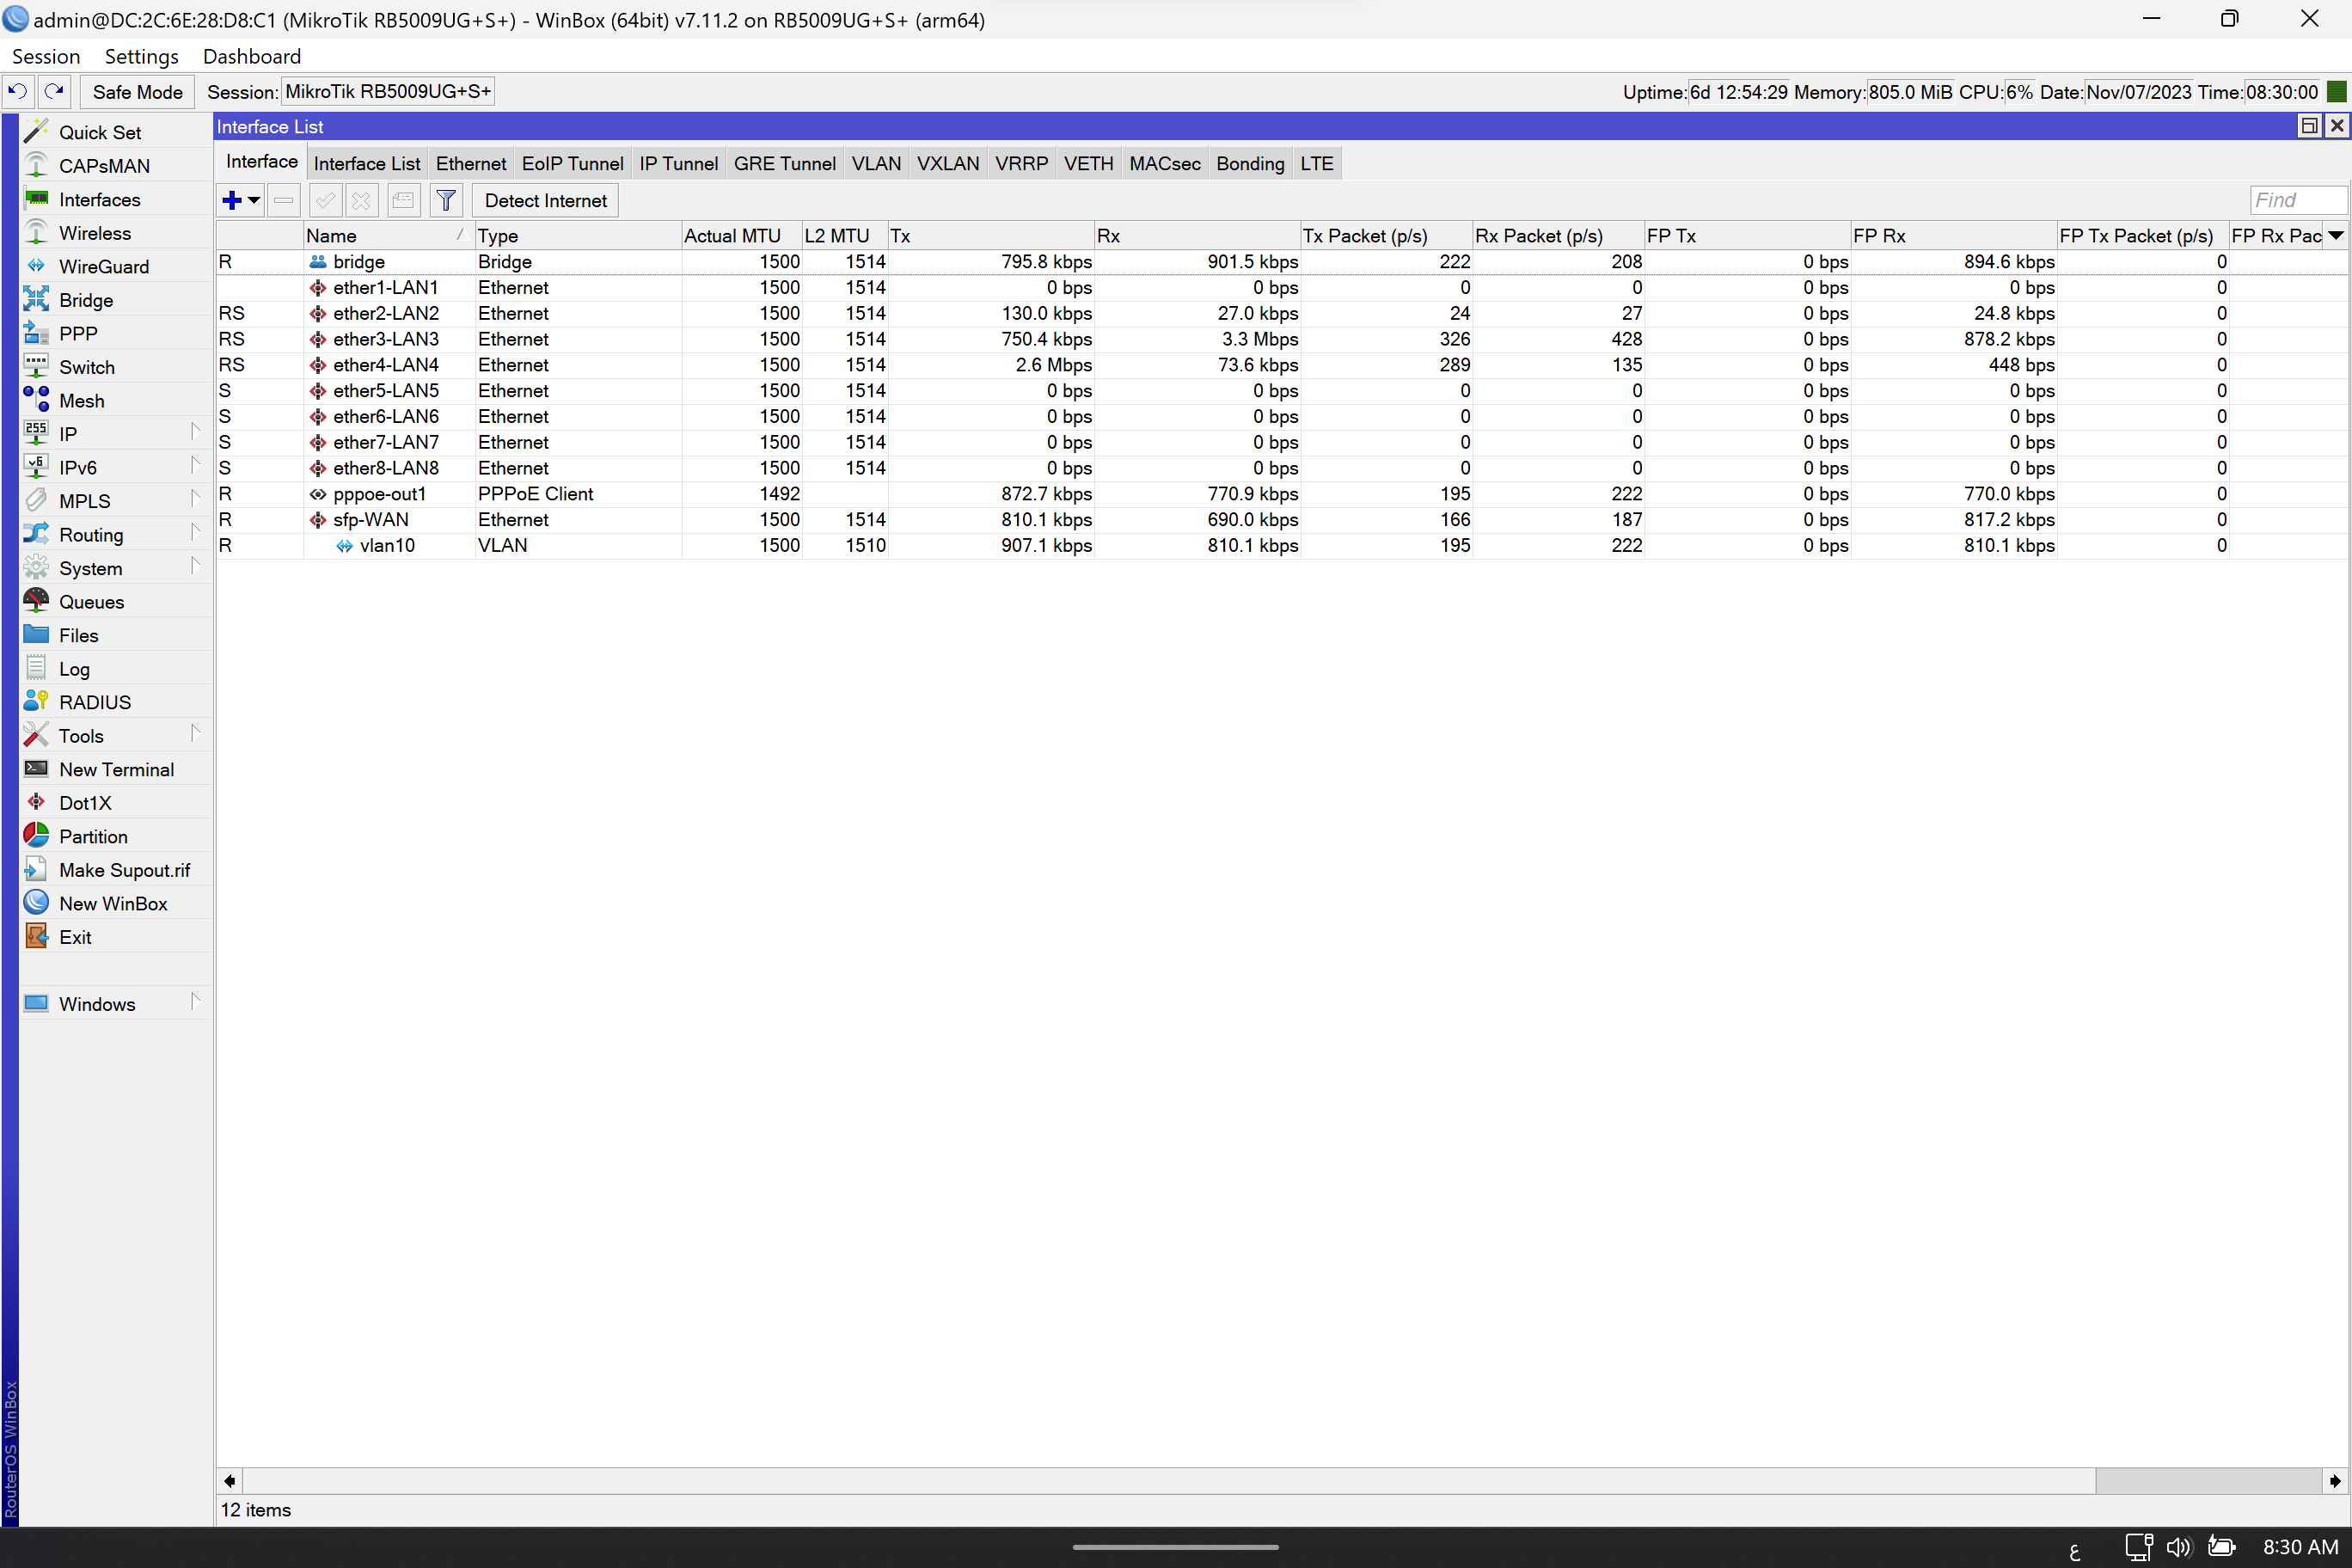
Task: Click the Comment toolbar icon
Action: (x=403, y=200)
